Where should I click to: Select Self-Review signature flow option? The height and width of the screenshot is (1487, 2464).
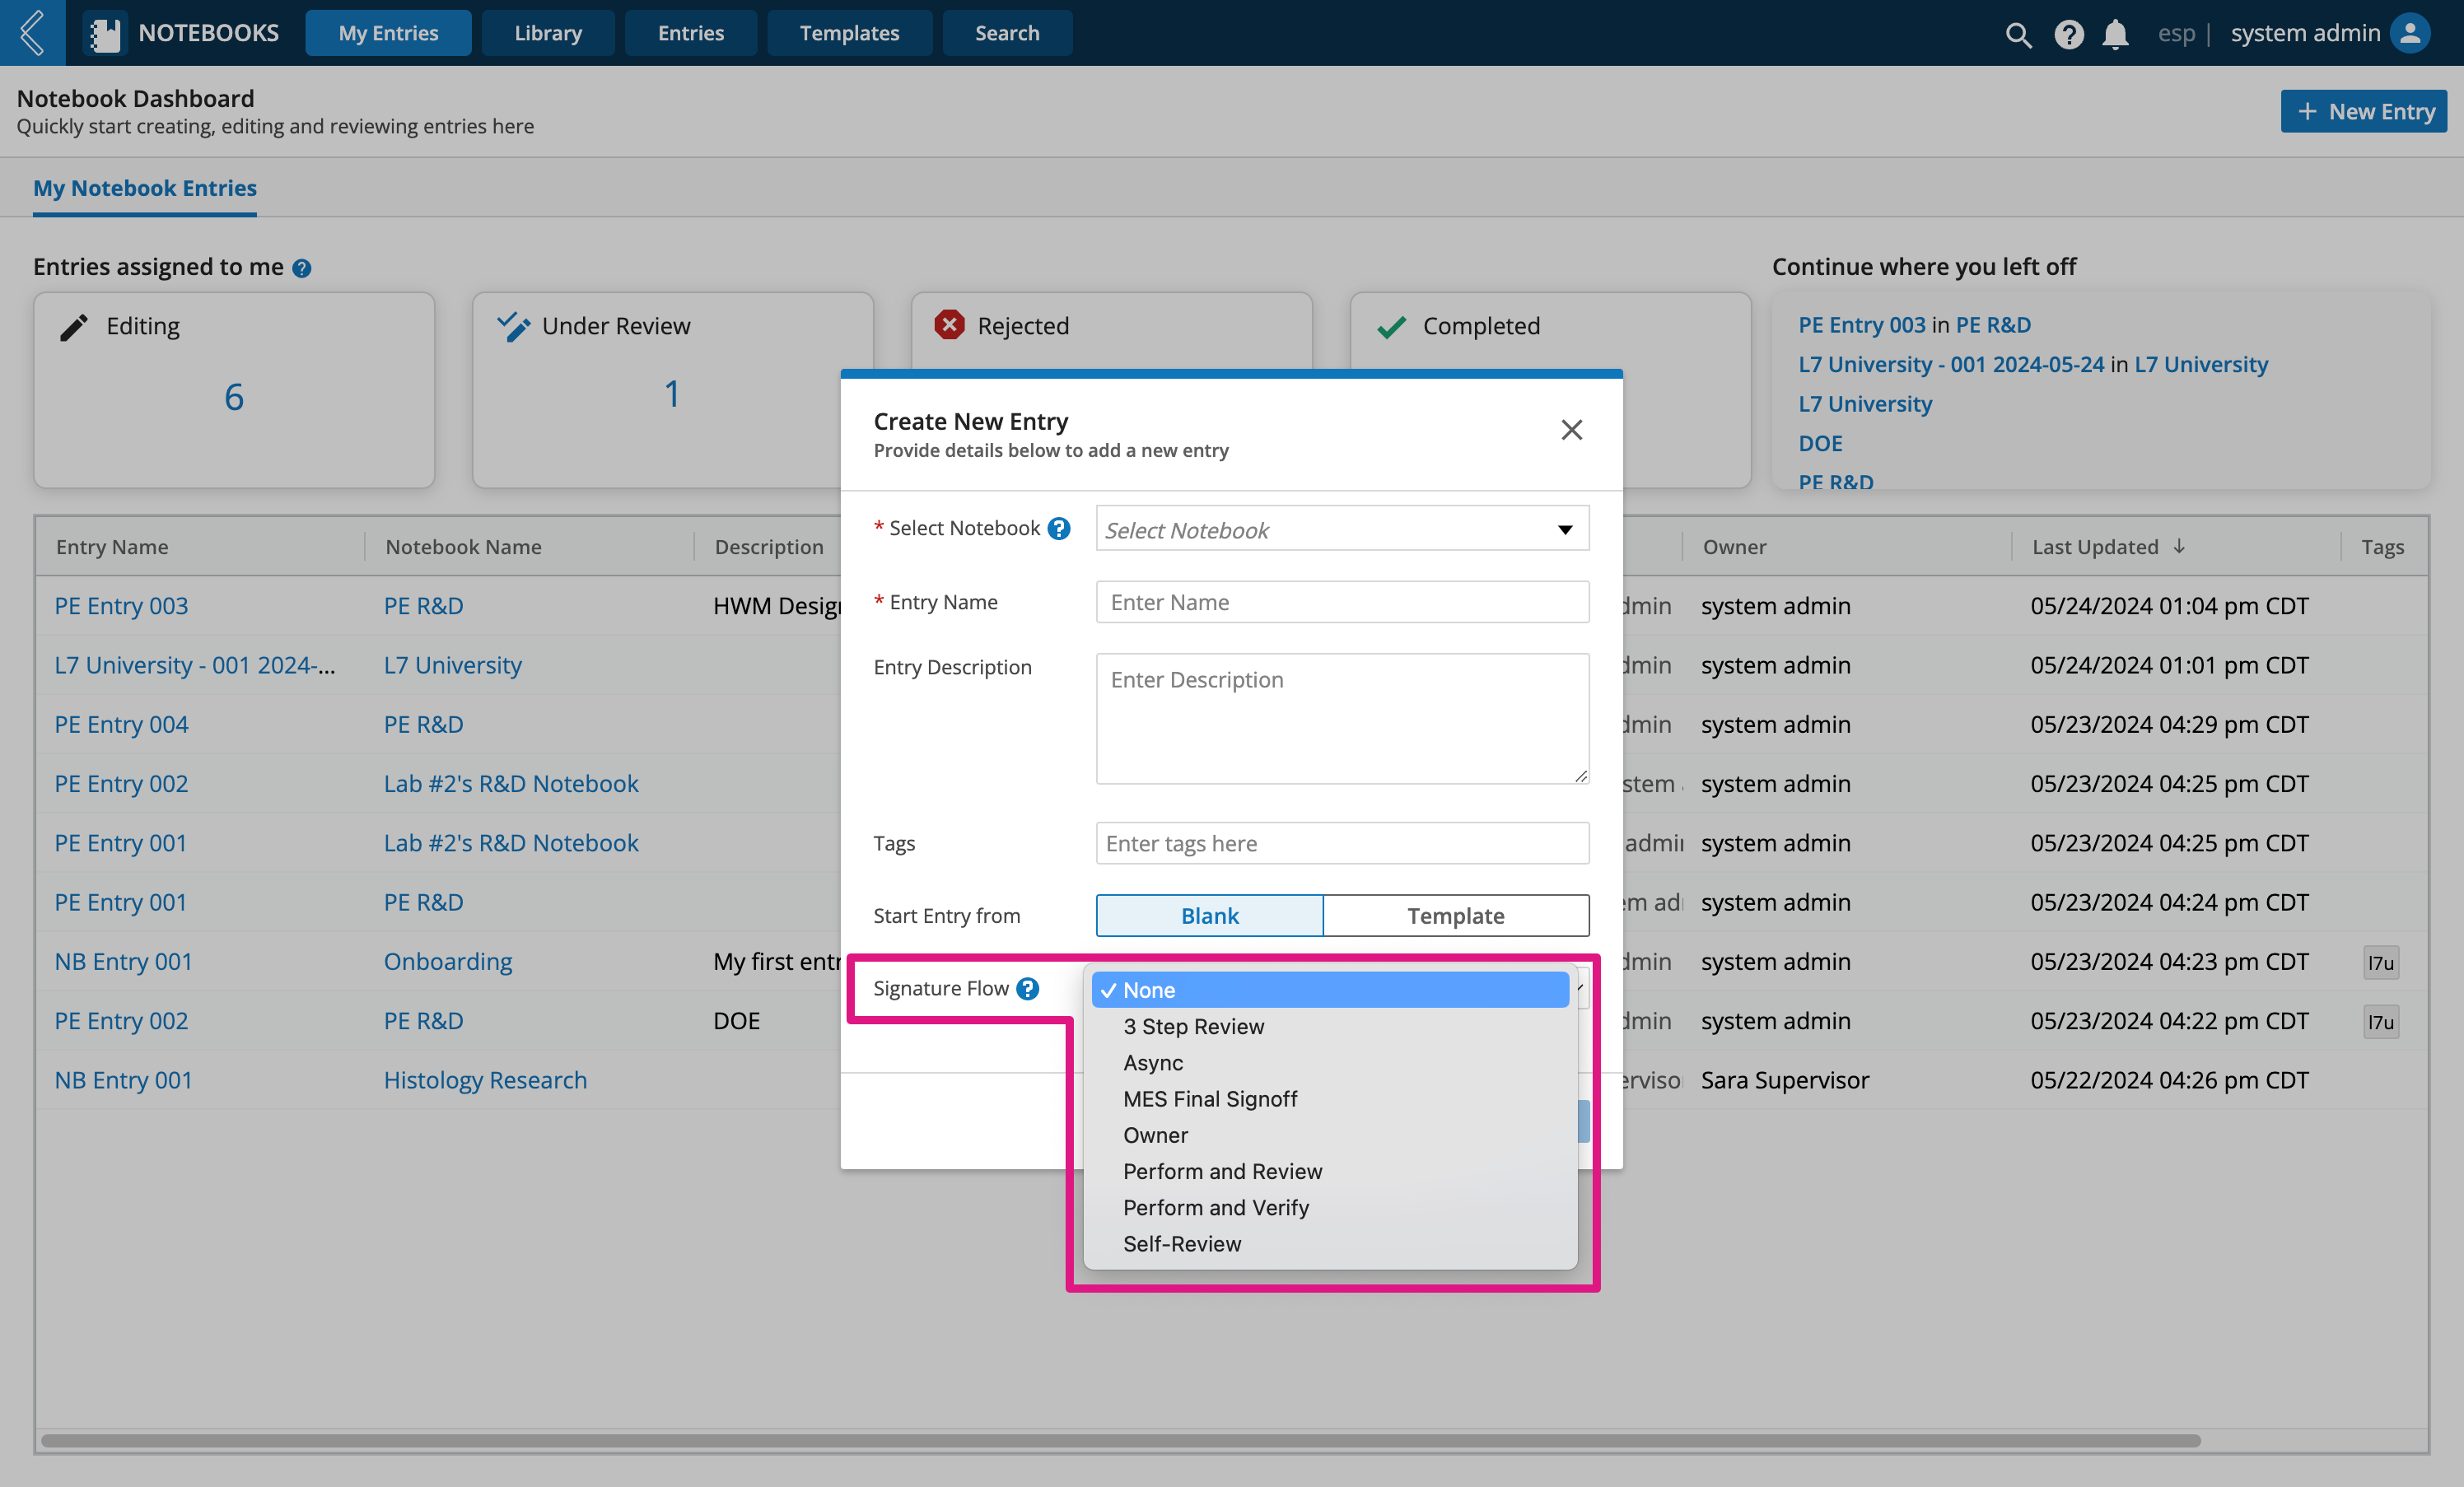click(x=1181, y=1242)
